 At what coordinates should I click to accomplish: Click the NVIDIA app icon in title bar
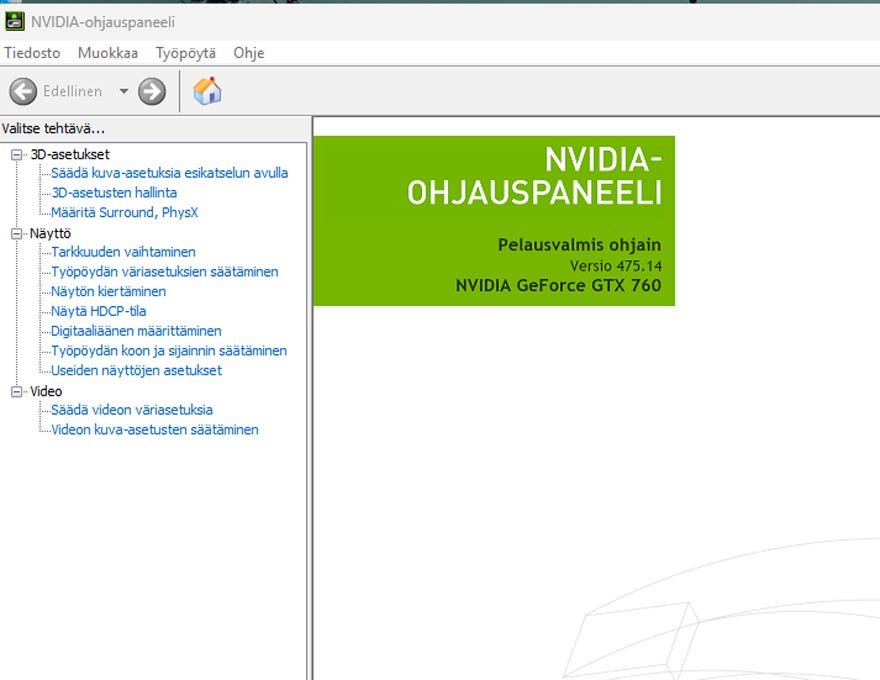click(15, 21)
